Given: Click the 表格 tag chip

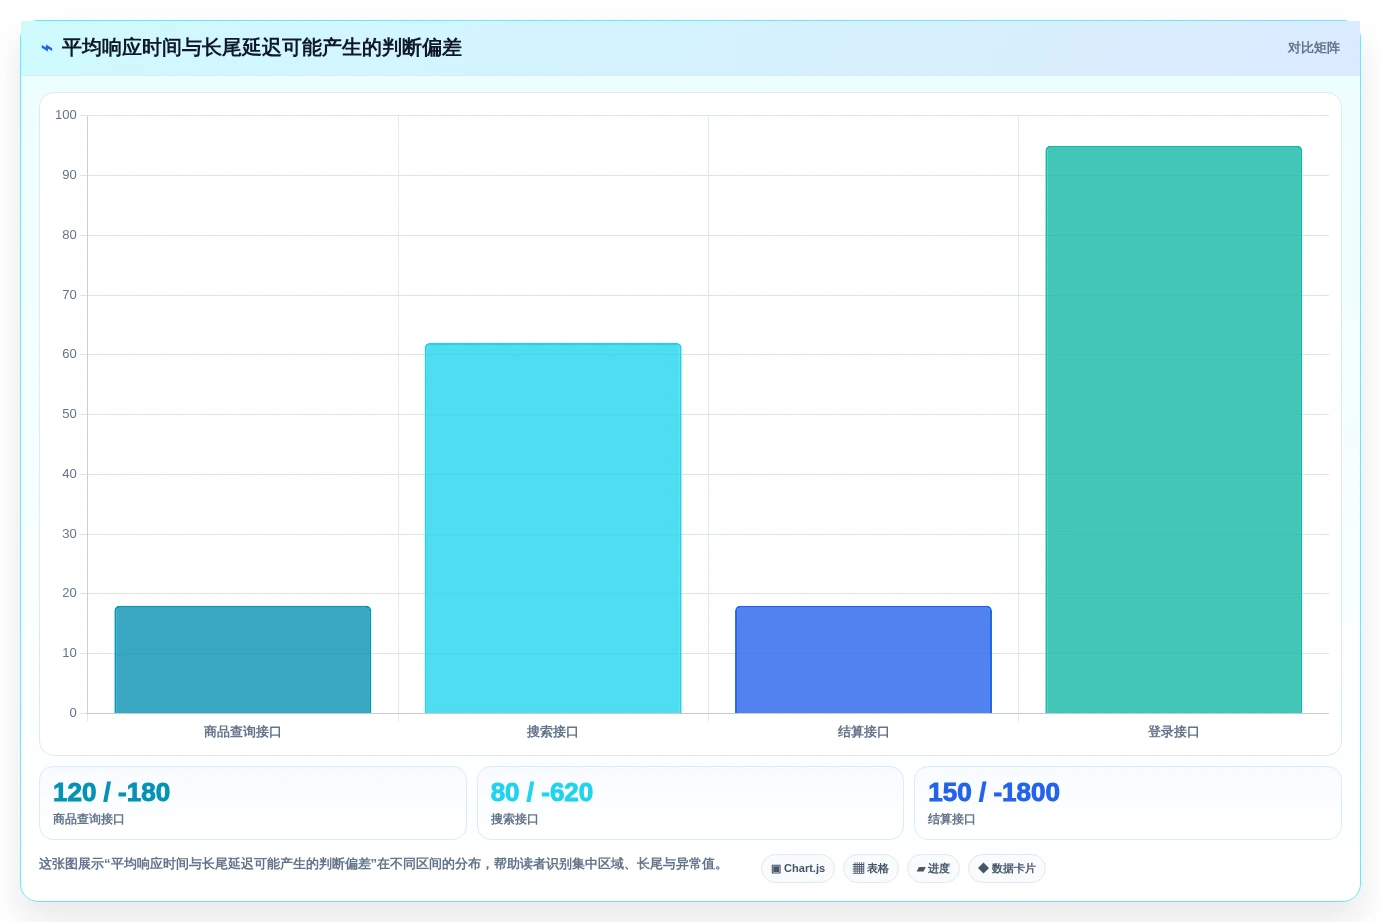Looking at the screenshot, I should (x=871, y=868).
